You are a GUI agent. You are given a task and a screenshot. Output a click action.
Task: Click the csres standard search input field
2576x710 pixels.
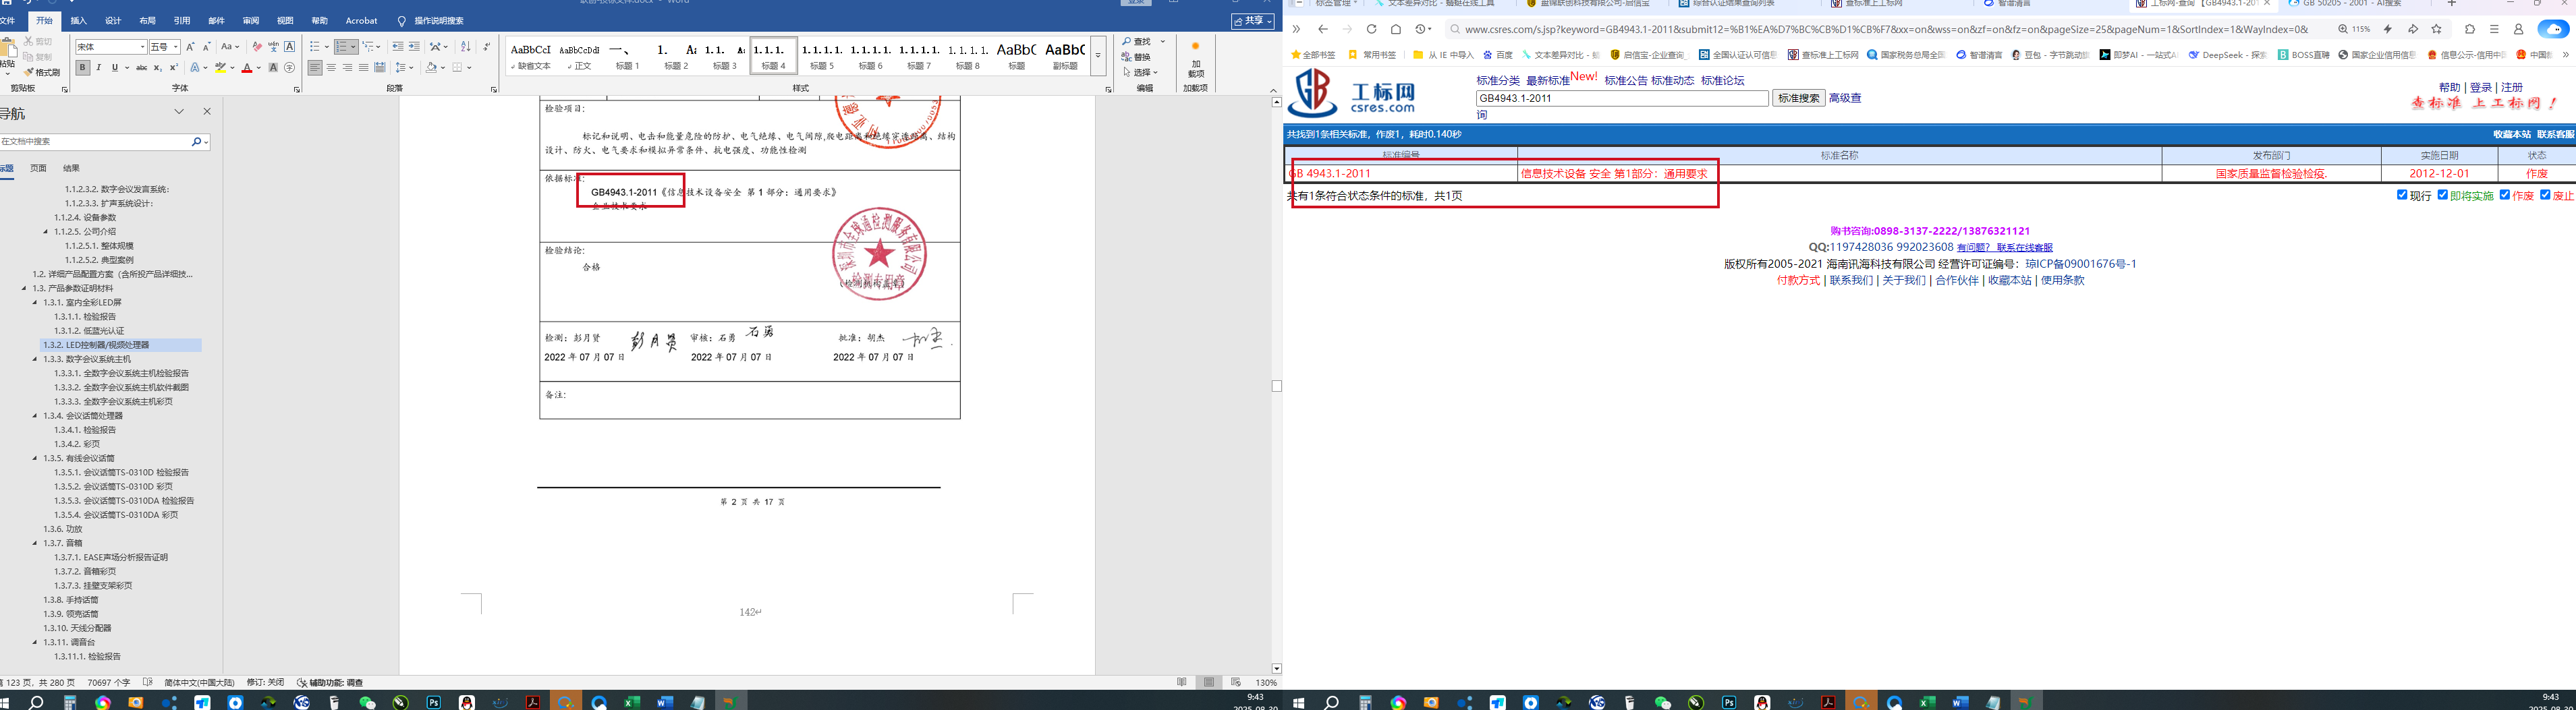[1622, 98]
